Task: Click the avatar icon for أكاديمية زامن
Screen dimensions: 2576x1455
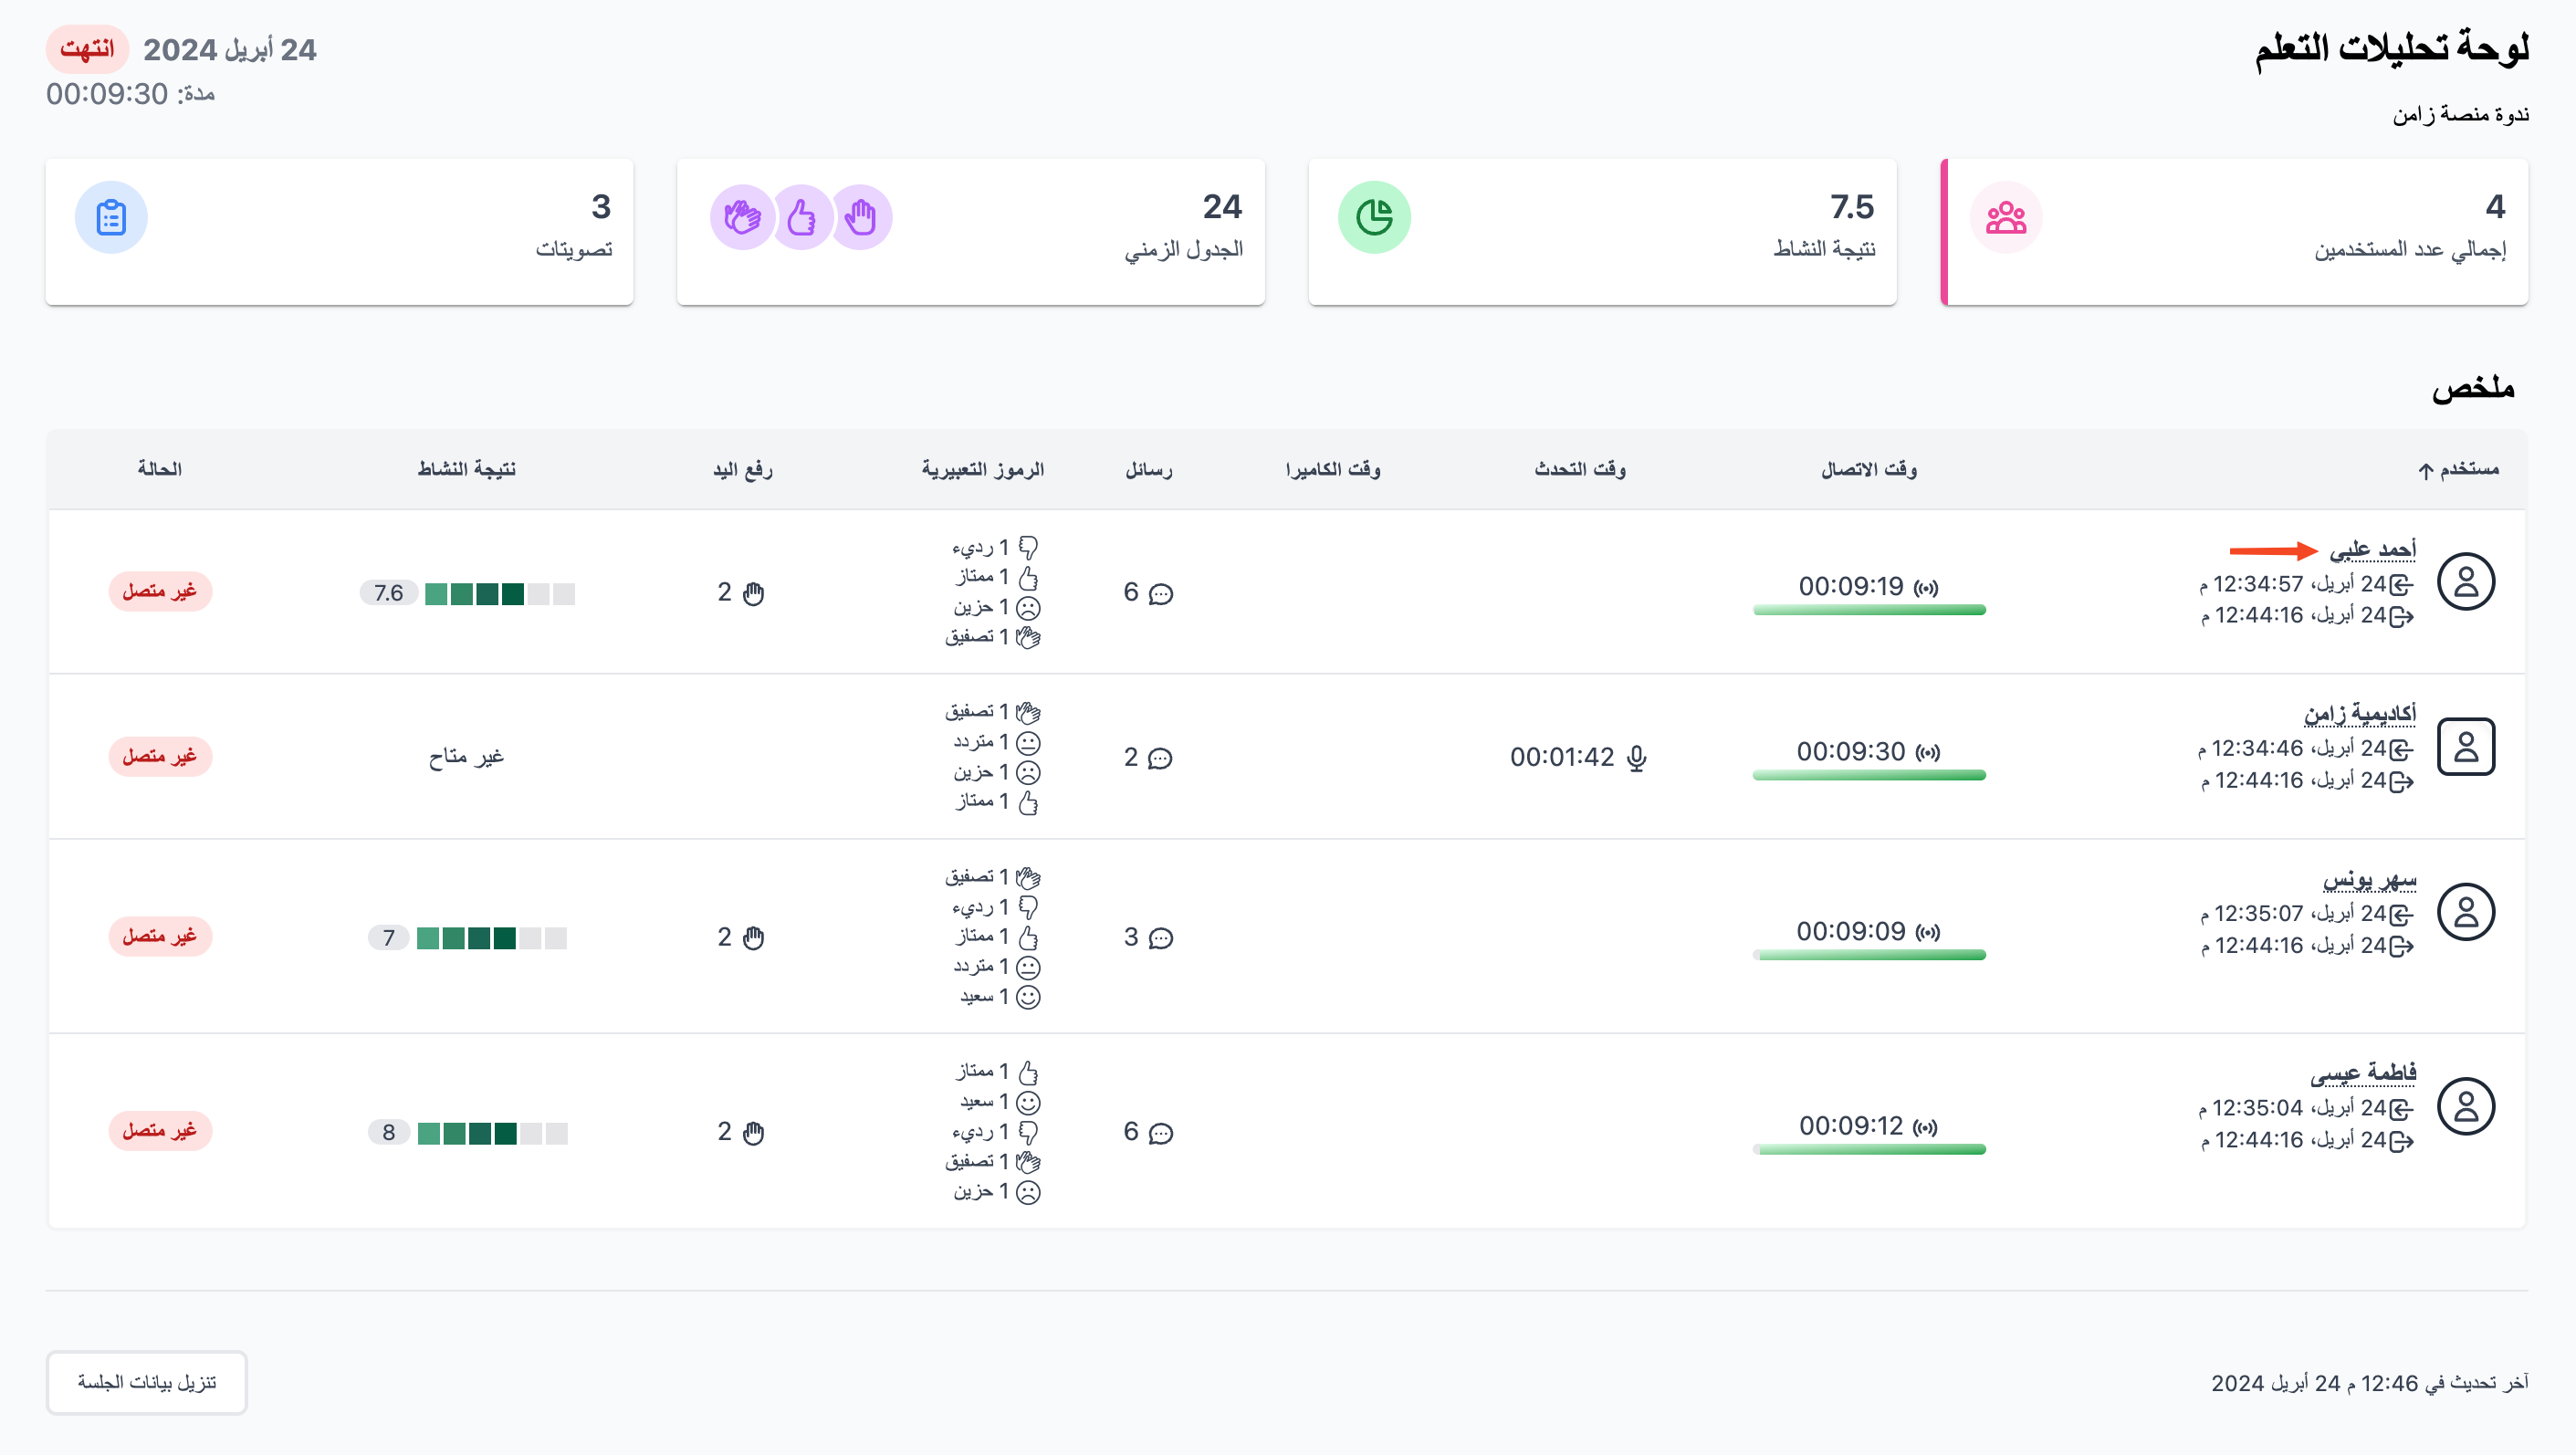Action: pos(2466,747)
